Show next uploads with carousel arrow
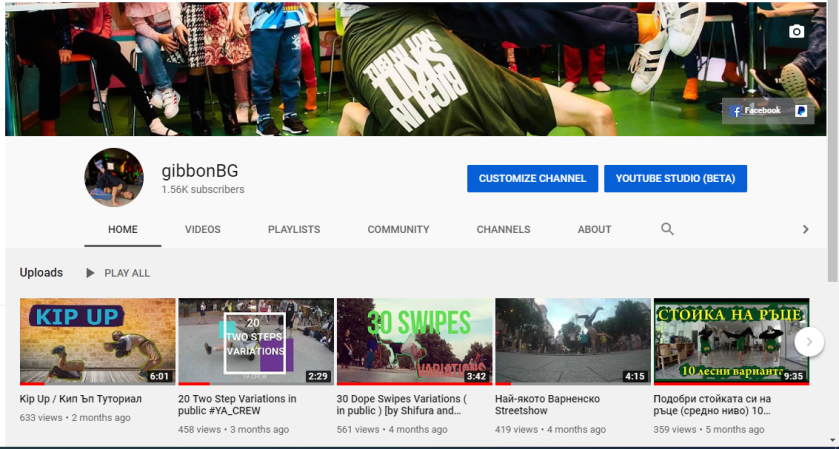839x449 pixels. [x=808, y=342]
